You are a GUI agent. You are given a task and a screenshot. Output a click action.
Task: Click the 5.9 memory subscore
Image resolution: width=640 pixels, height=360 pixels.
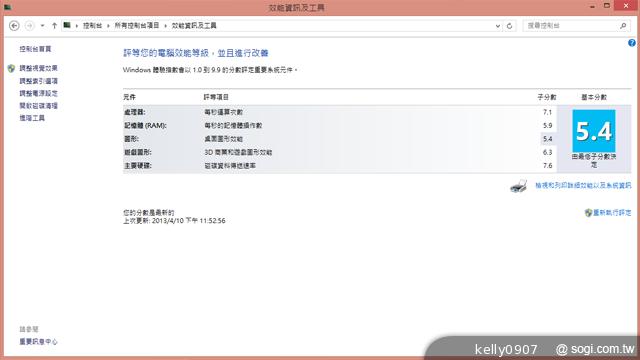[x=547, y=125]
